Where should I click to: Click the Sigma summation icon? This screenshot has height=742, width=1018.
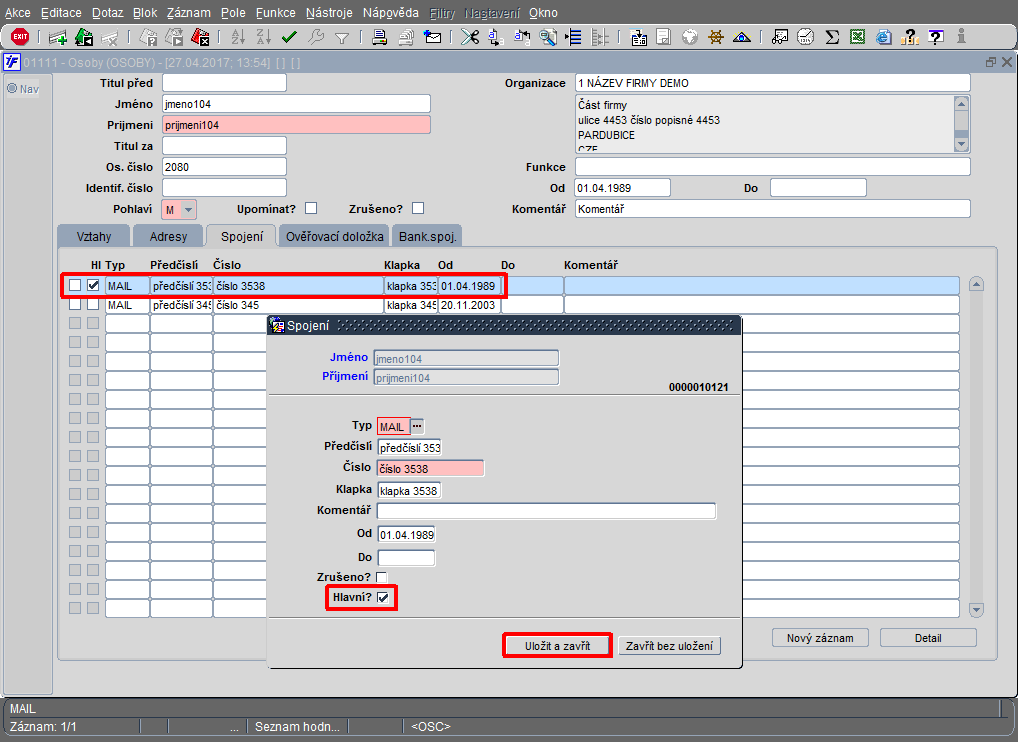[832, 38]
